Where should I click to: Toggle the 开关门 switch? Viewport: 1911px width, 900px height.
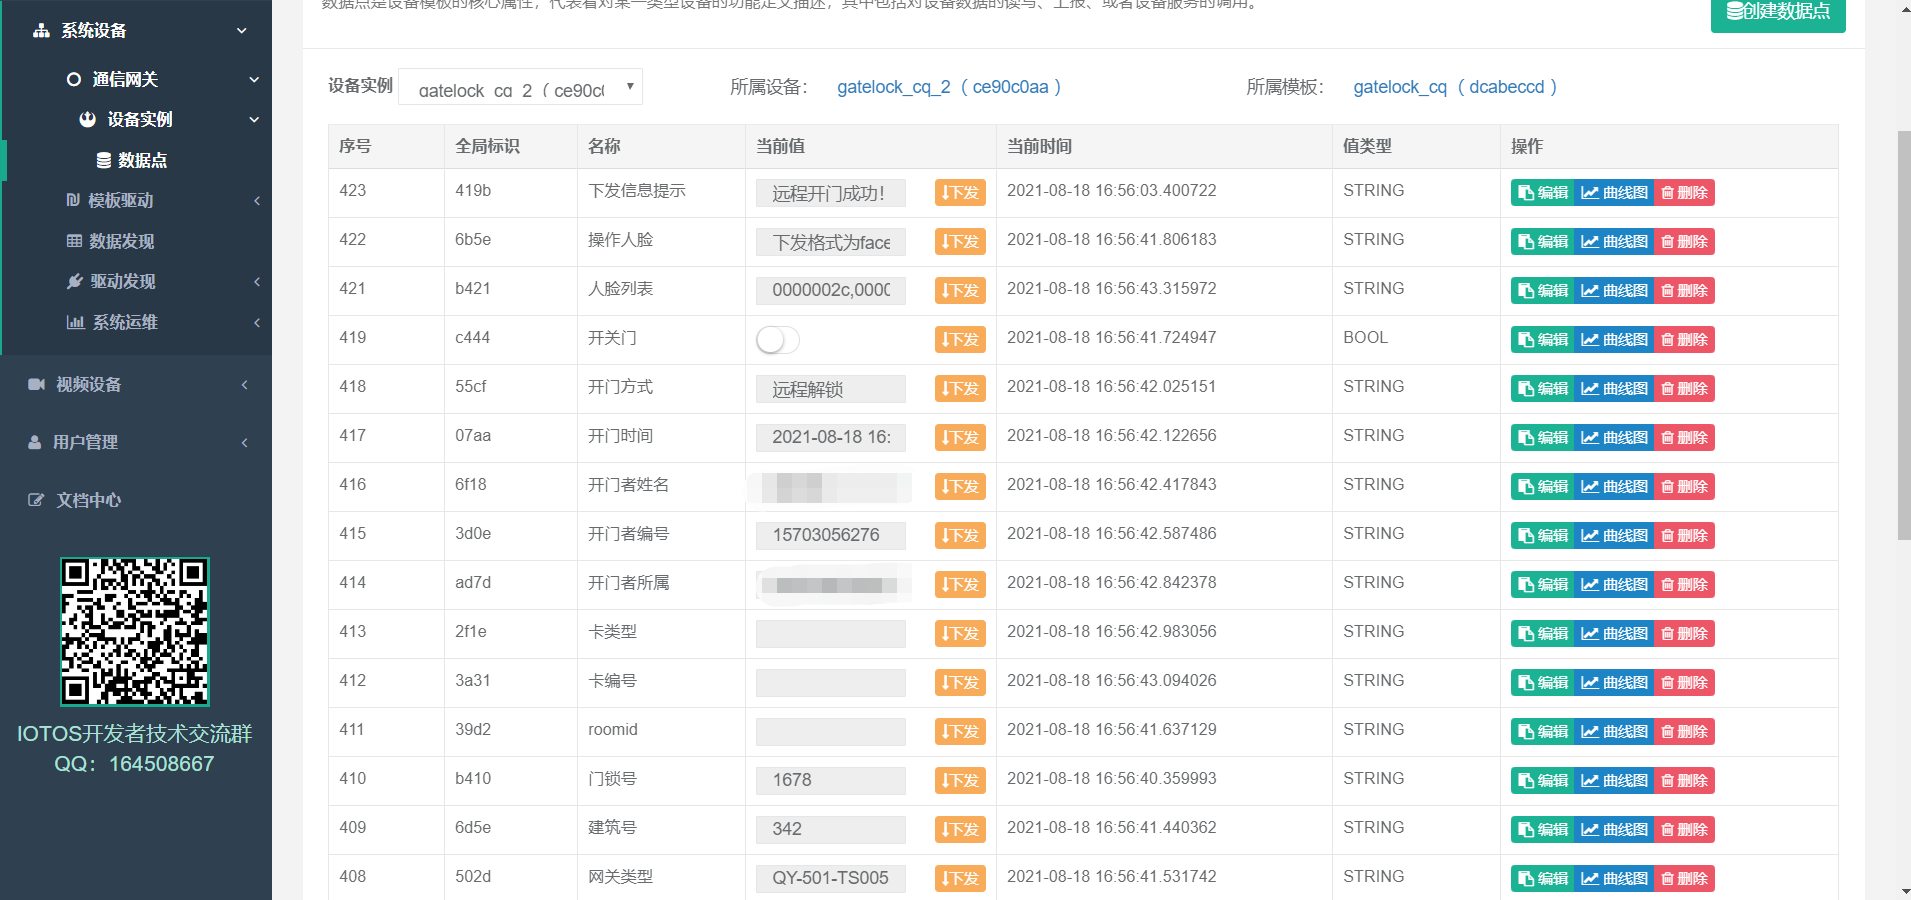(x=778, y=340)
